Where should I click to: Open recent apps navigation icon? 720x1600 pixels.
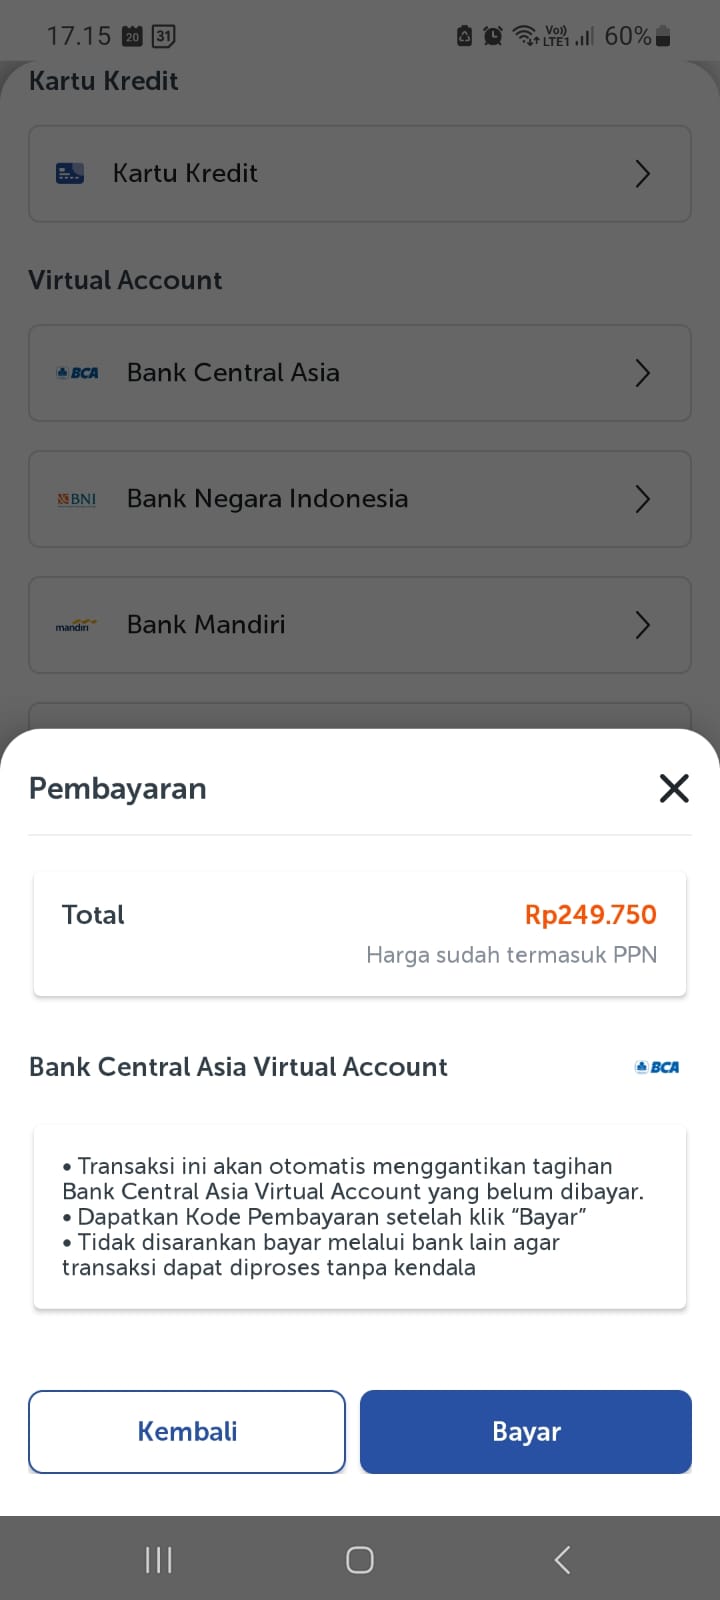tap(159, 1559)
